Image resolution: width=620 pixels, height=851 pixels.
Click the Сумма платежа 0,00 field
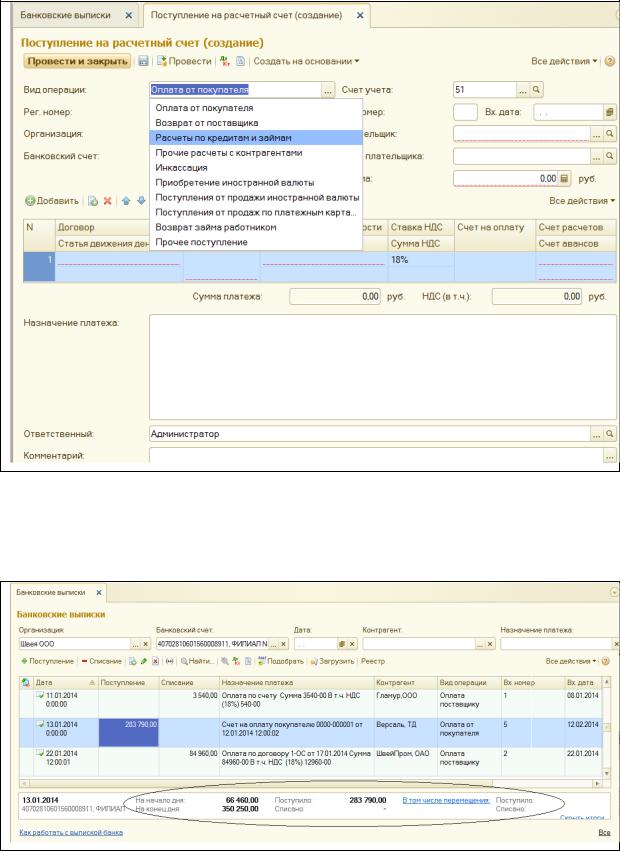[334, 297]
